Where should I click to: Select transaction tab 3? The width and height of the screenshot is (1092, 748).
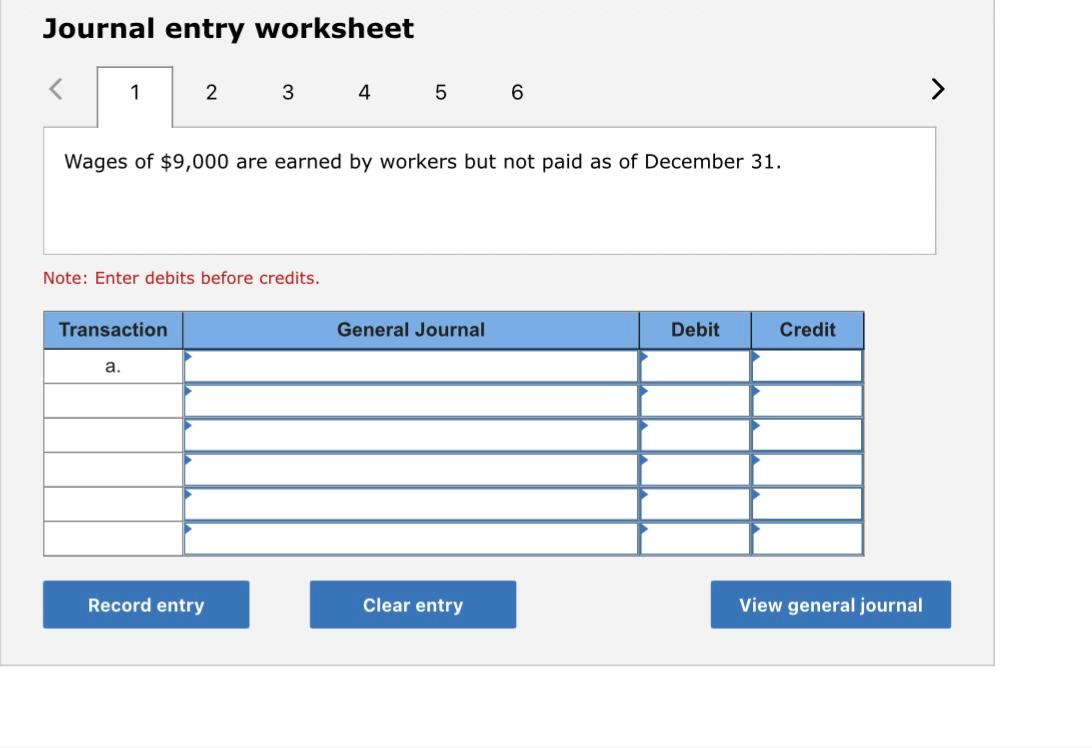288,92
